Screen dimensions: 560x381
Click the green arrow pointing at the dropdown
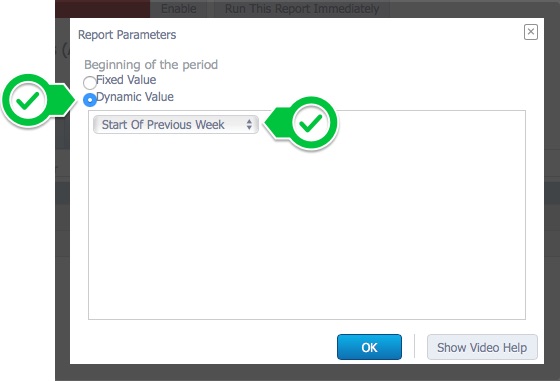click(278, 123)
